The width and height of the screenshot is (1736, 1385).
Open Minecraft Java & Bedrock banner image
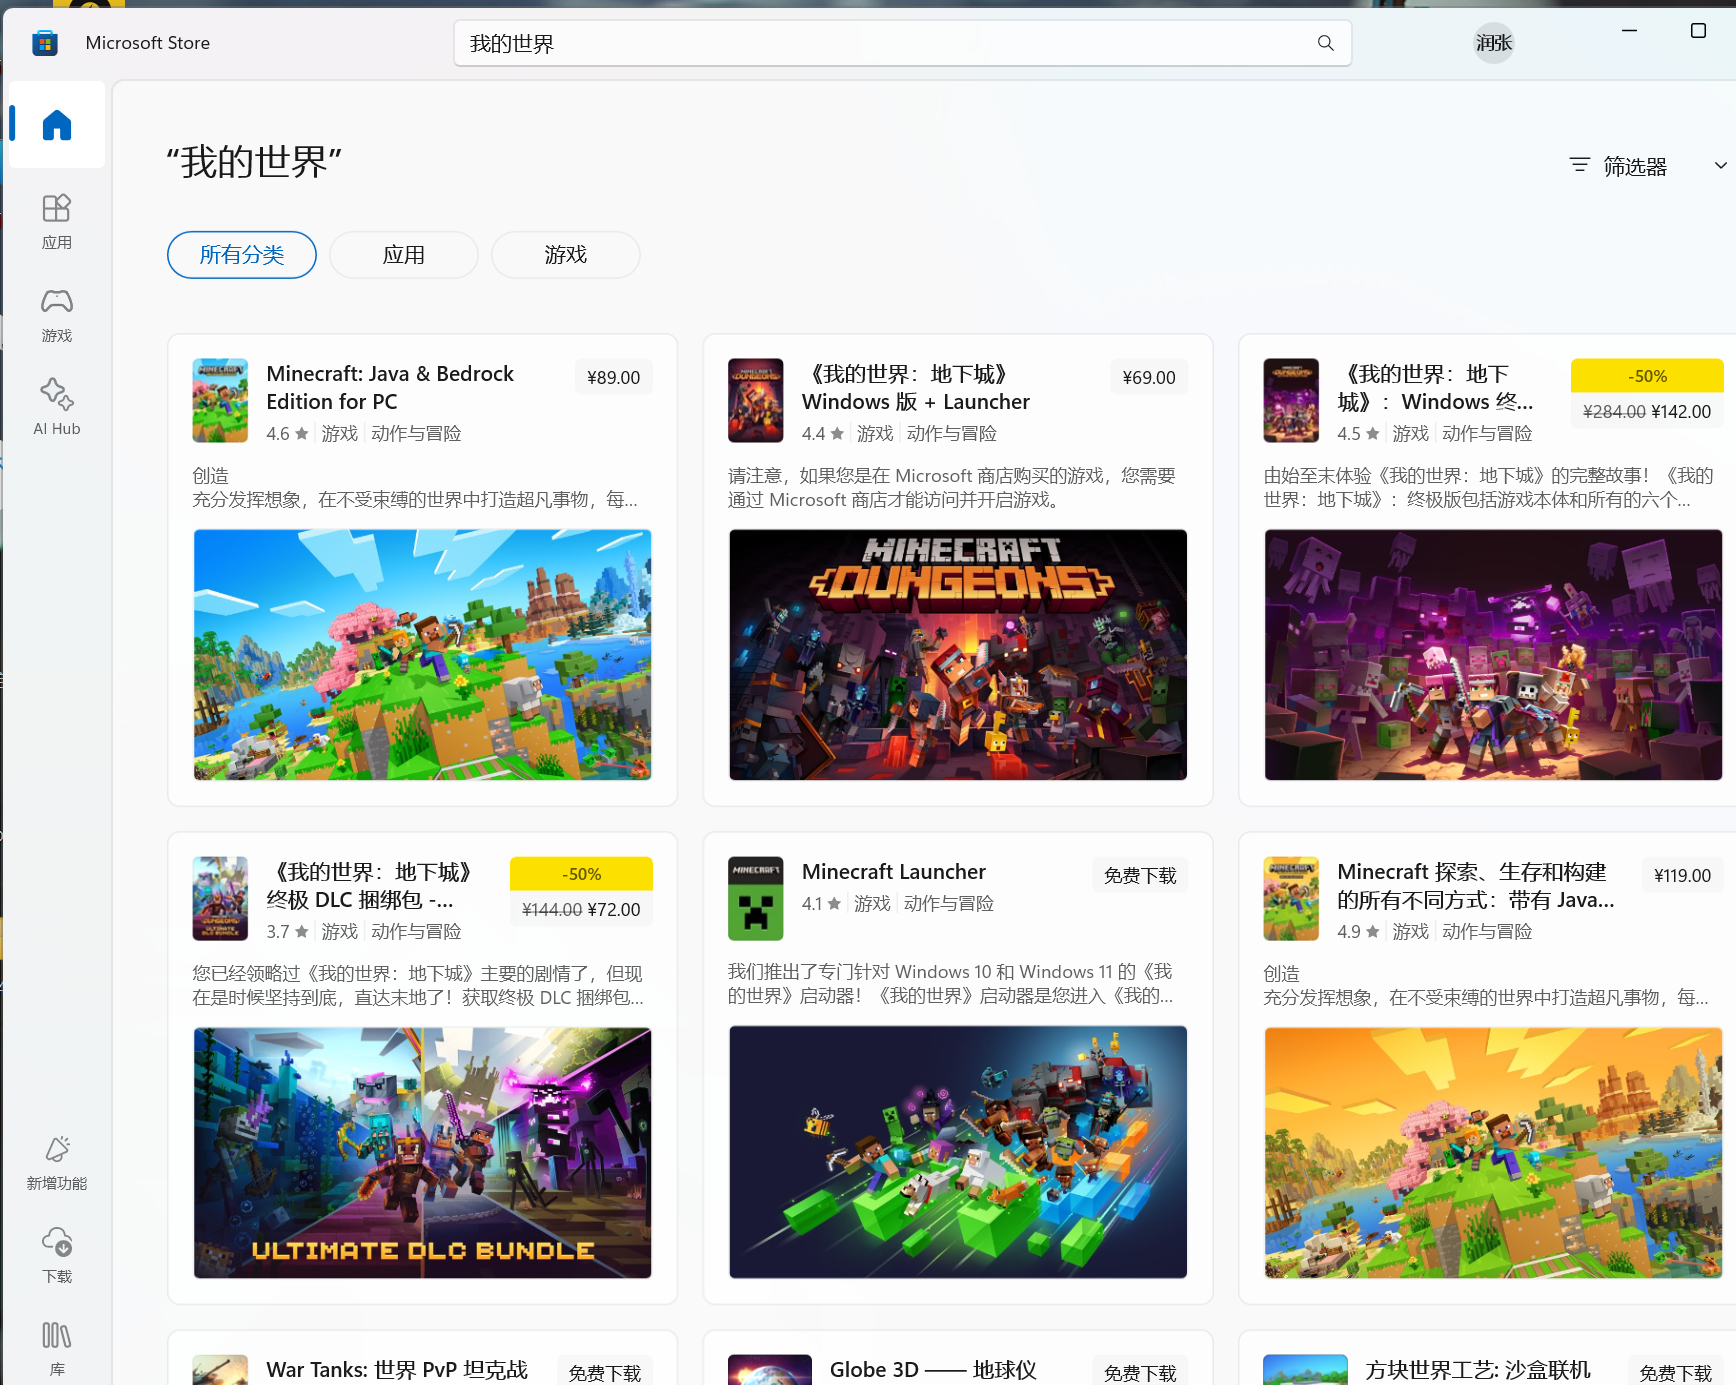[x=422, y=655]
